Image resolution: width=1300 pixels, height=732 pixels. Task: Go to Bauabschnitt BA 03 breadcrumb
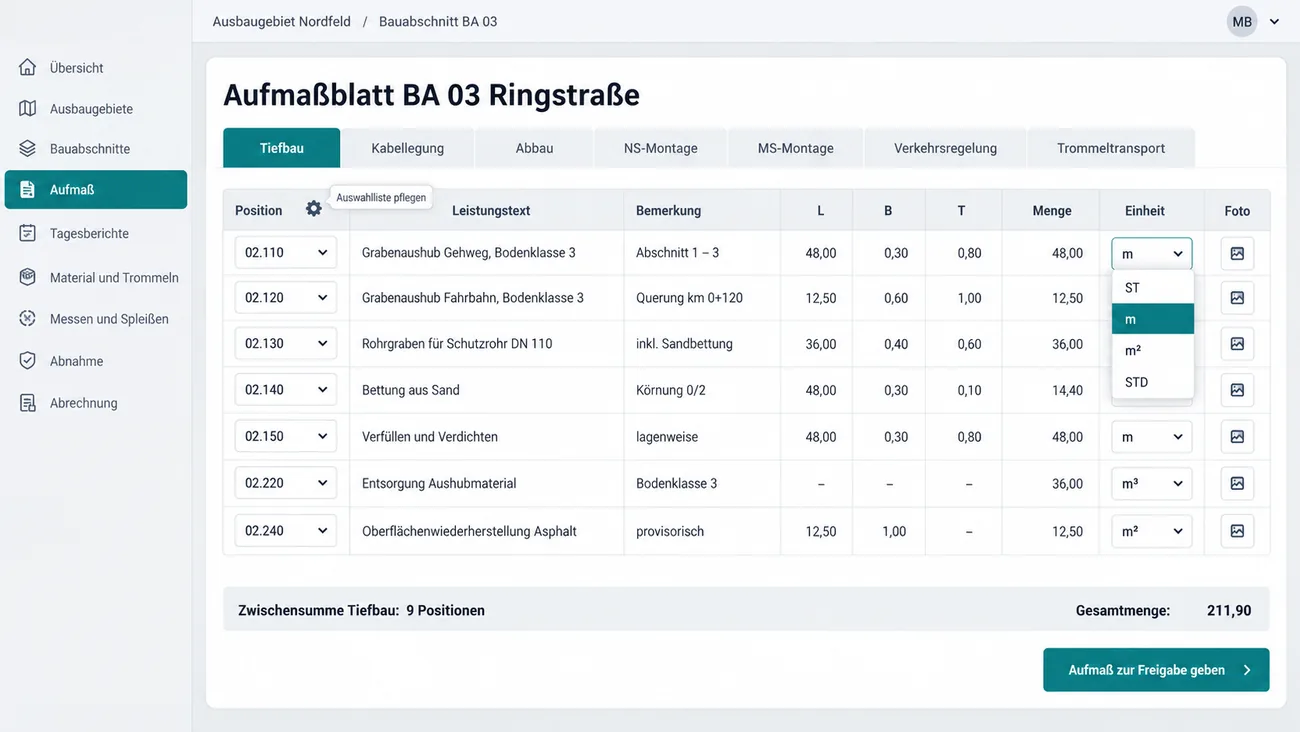pyautogui.click(x=438, y=21)
